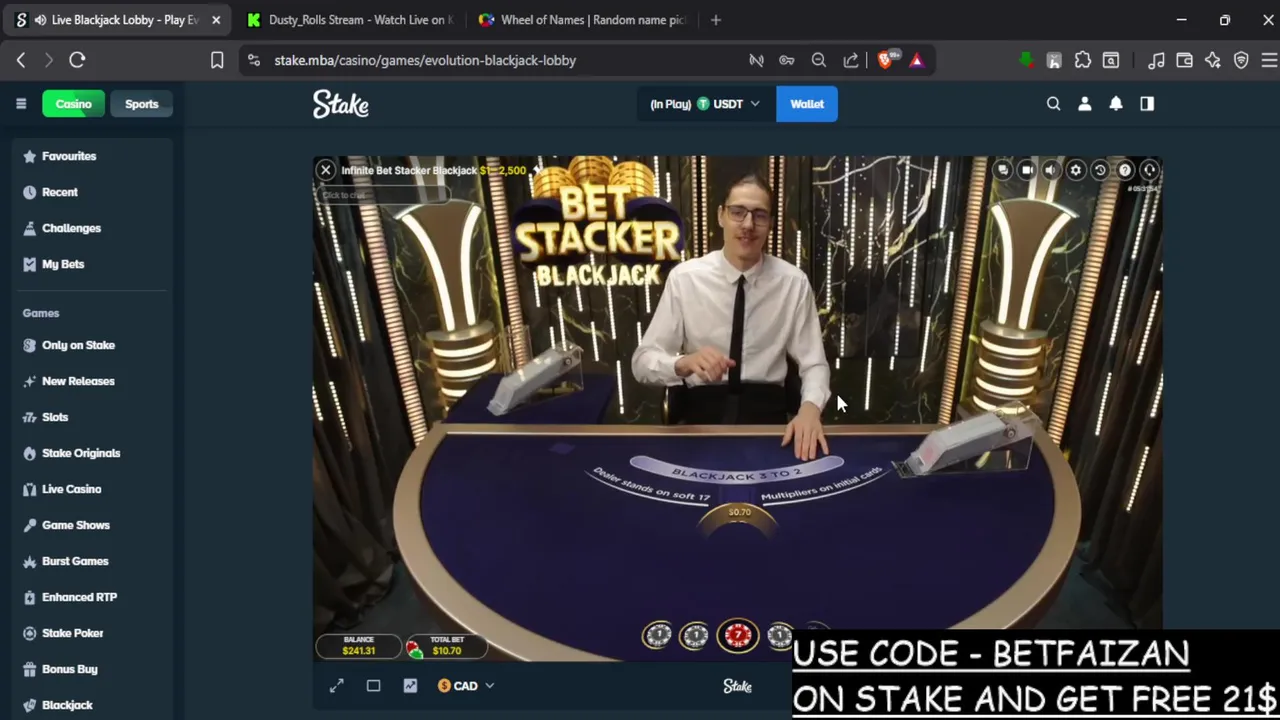Open the media music note icon
This screenshot has height=720, width=1280.
pos(1156,60)
